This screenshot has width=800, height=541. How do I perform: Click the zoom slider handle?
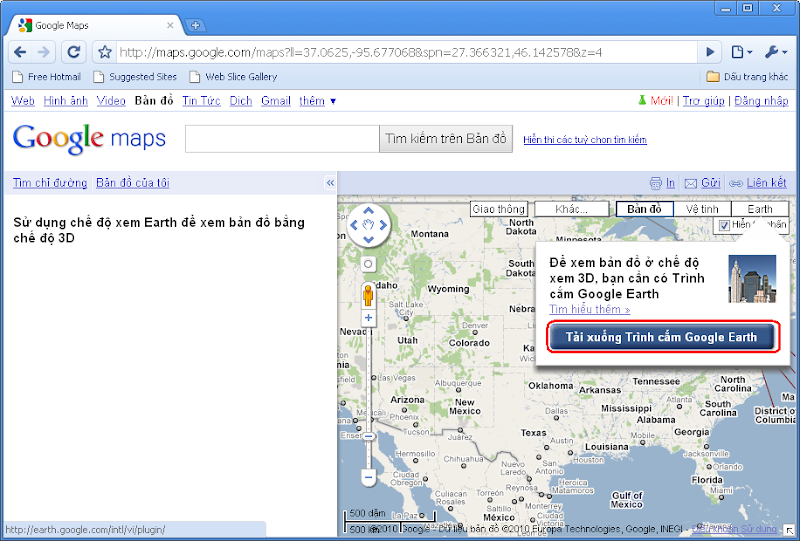tap(368, 436)
